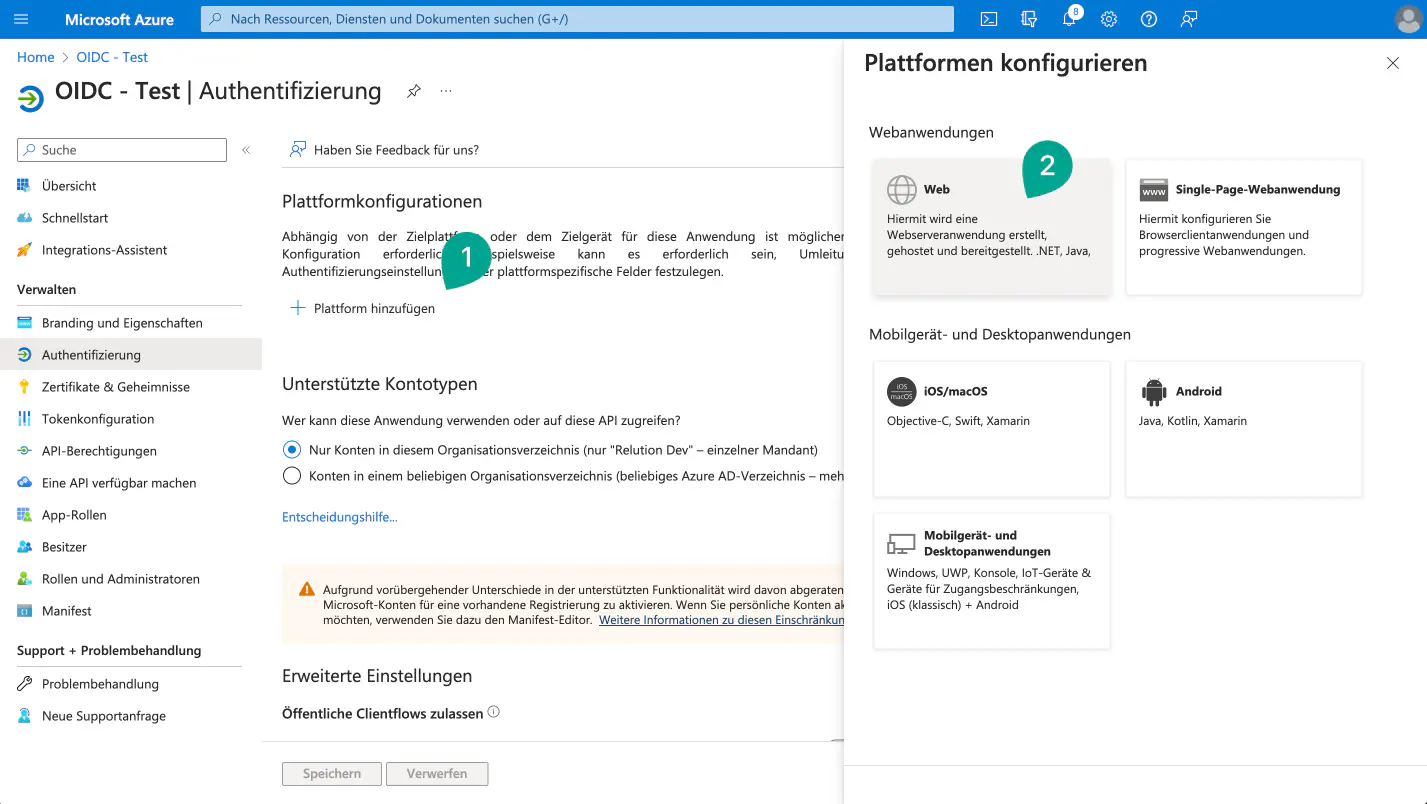1427x804 pixels.
Task: Open the notifications bell icon
Action: [x=1068, y=19]
